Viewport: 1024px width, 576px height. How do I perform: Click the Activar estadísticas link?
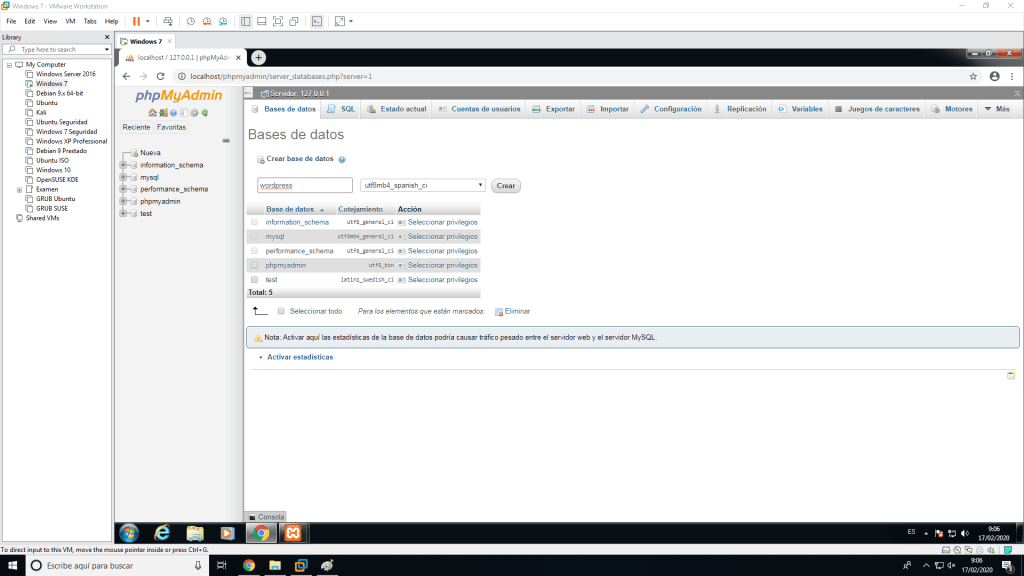(x=300, y=357)
